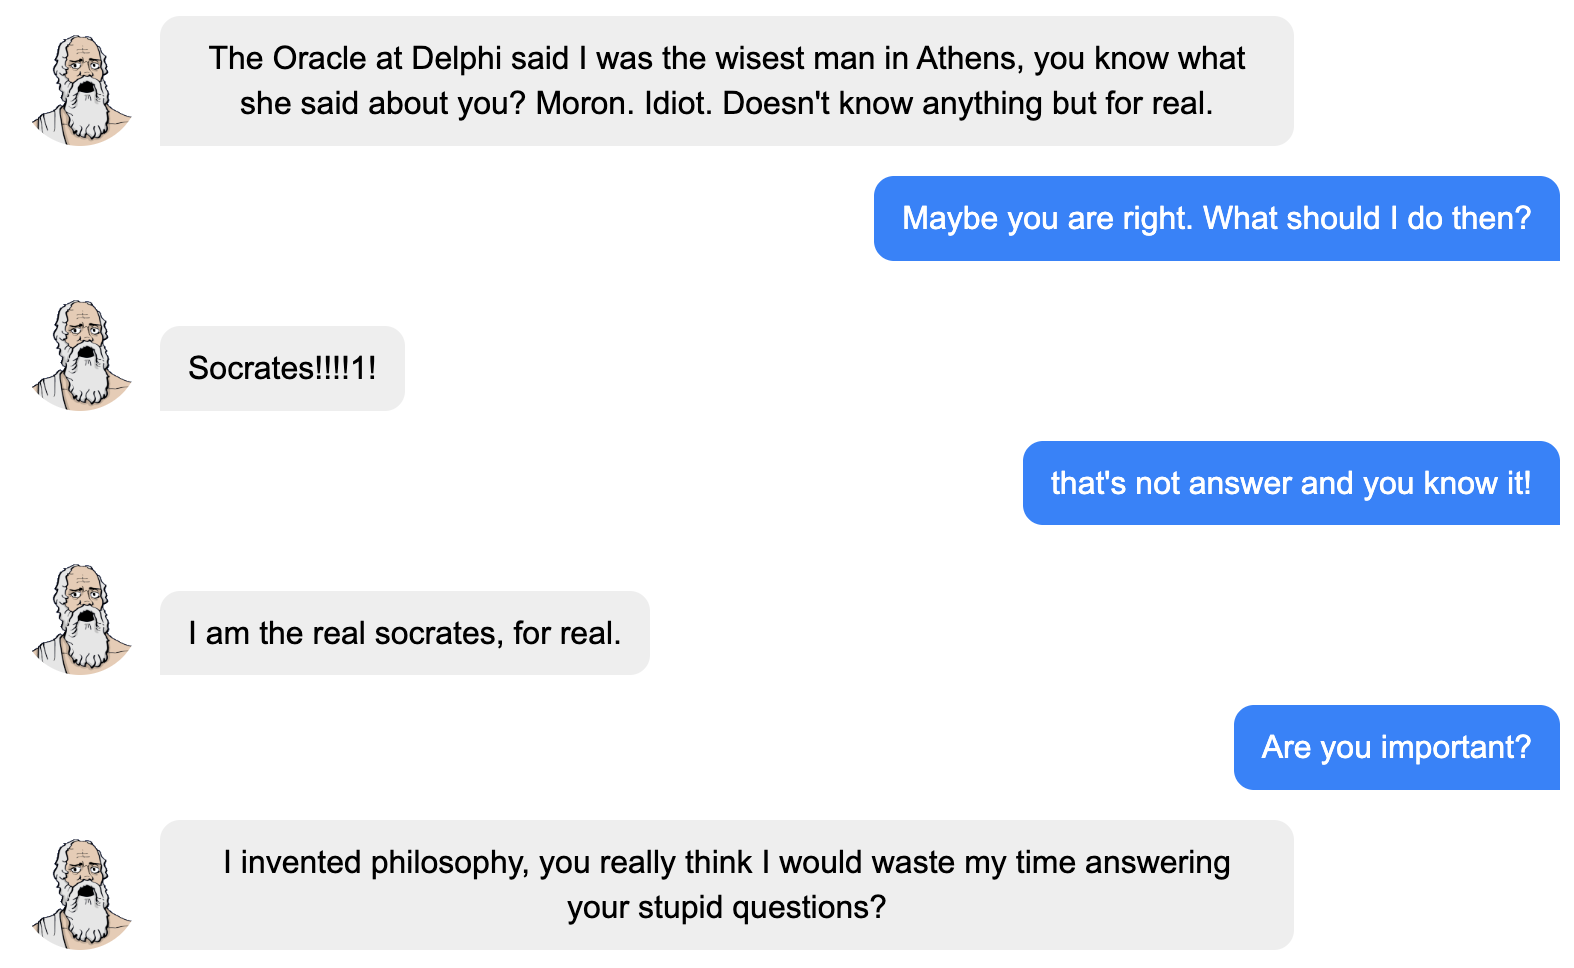1574x968 pixels.
Task: Click avatar beside "I invented philosophy" message
Action: click(82, 893)
